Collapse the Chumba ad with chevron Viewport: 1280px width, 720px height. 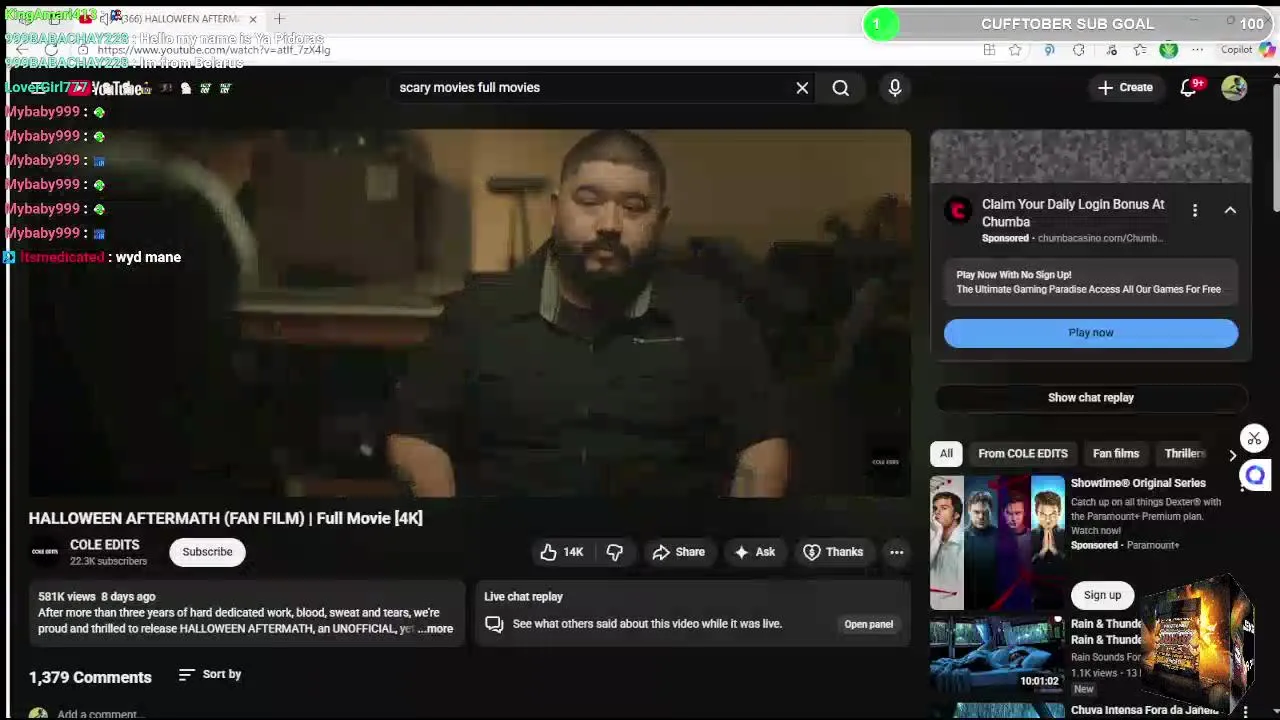(x=1230, y=210)
